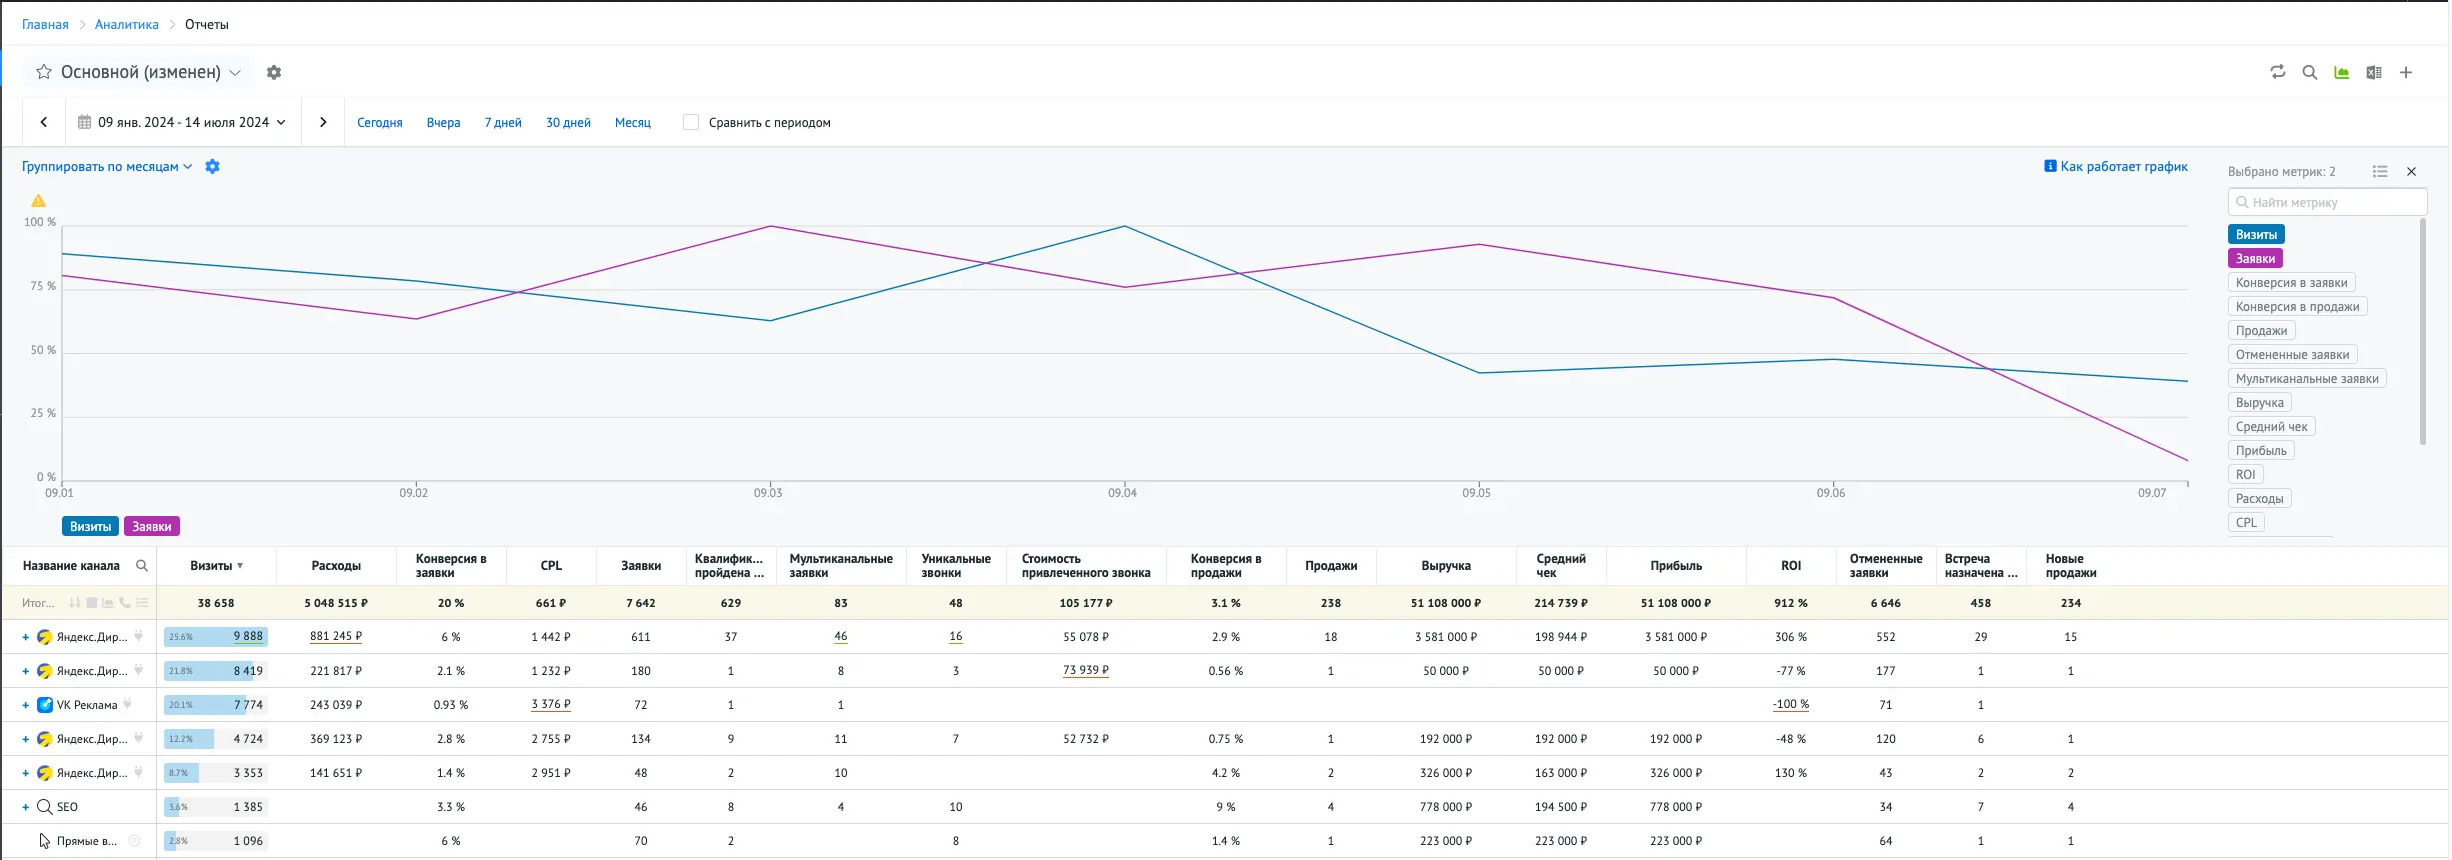This screenshot has height=860, width=2452.
Task: Toggle the green chart display icon
Action: click(x=2341, y=72)
